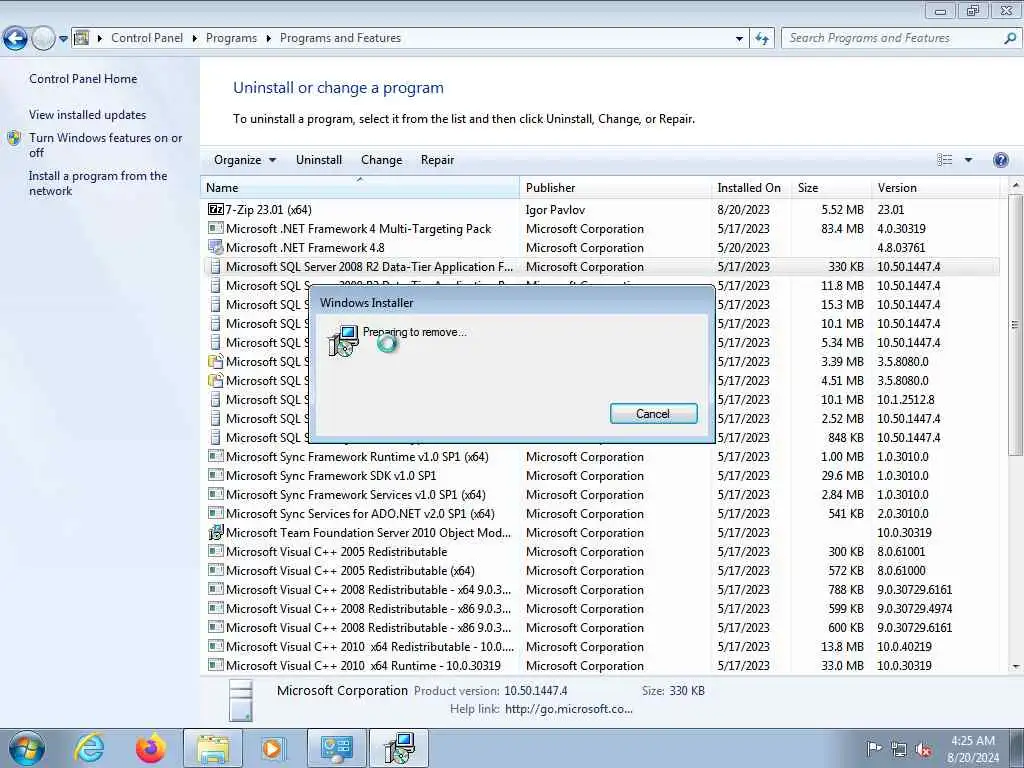The height and width of the screenshot is (768, 1024).
Task: Click Repair in the toolbar
Action: [437, 160]
